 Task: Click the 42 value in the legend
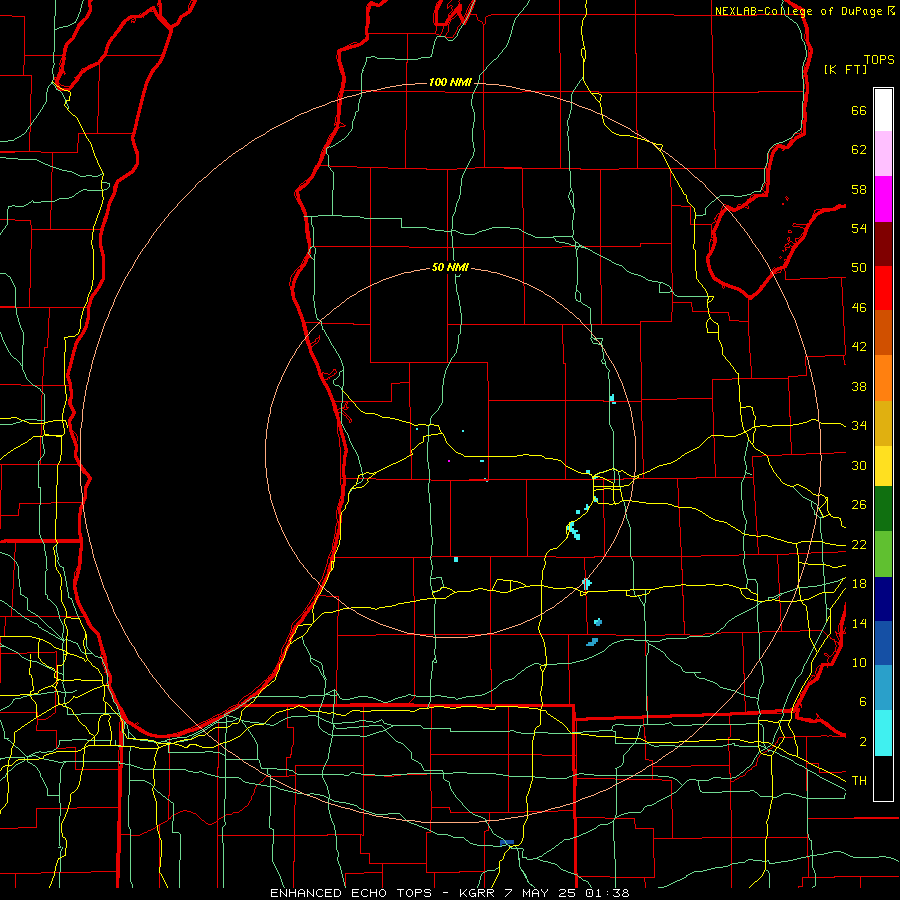point(859,347)
